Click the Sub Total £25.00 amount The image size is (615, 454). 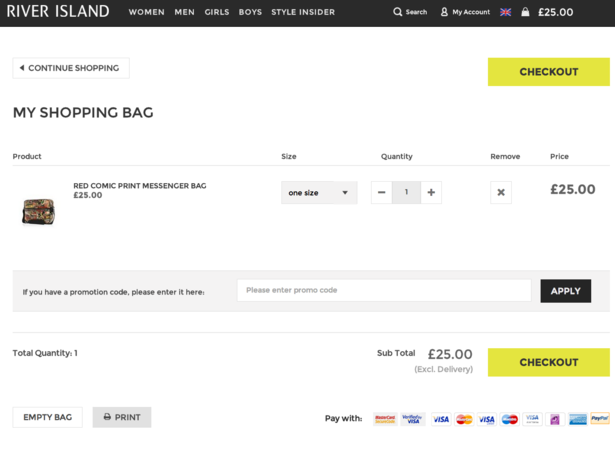click(450, 354)
